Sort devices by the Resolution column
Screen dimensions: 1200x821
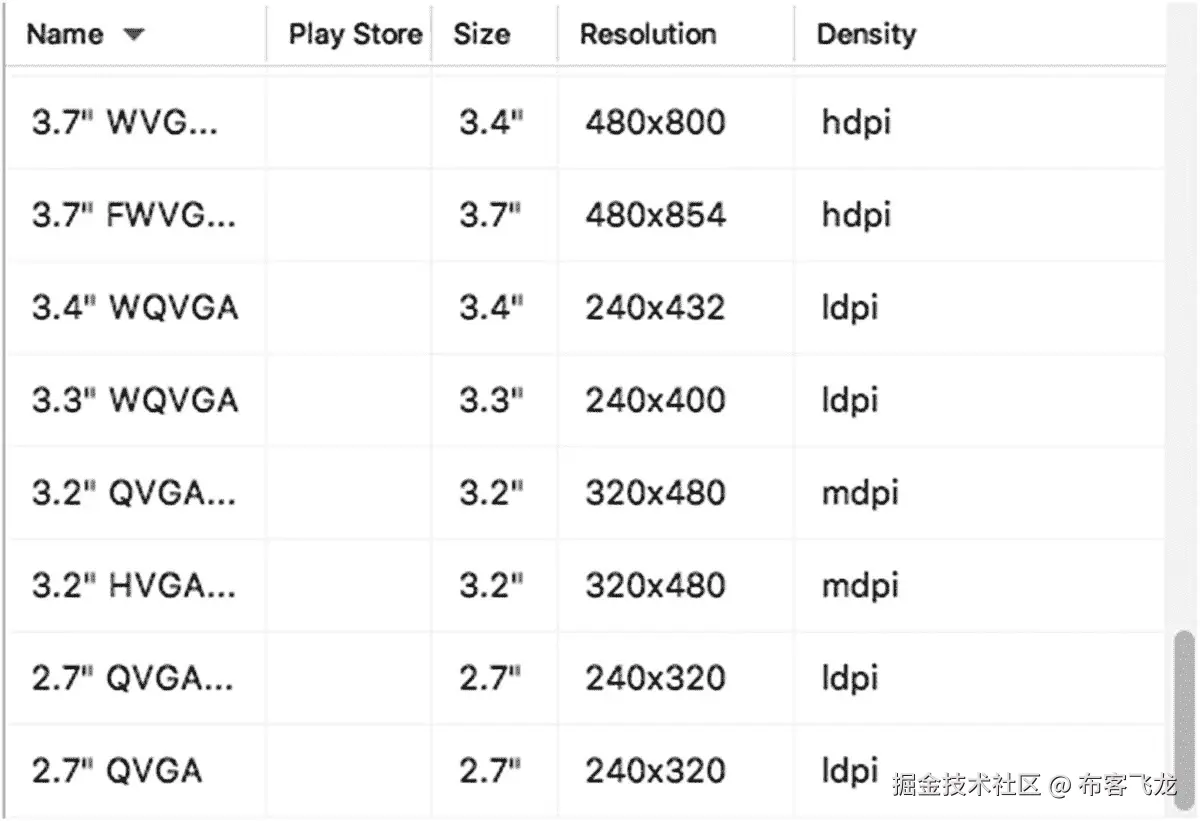click(647, 34)
